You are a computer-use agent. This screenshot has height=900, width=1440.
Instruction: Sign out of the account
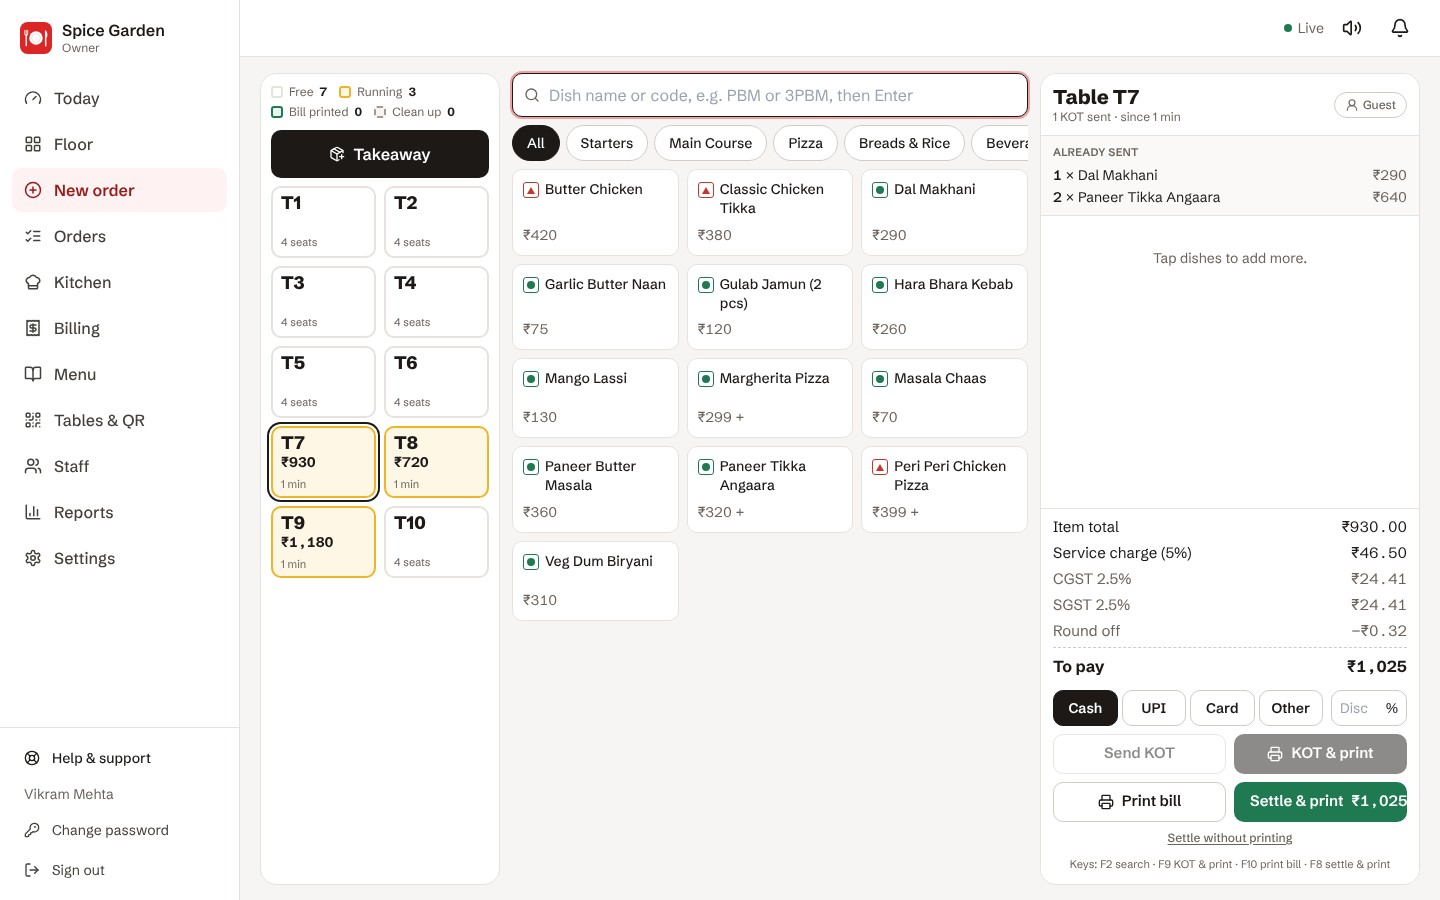pos(120,870)
